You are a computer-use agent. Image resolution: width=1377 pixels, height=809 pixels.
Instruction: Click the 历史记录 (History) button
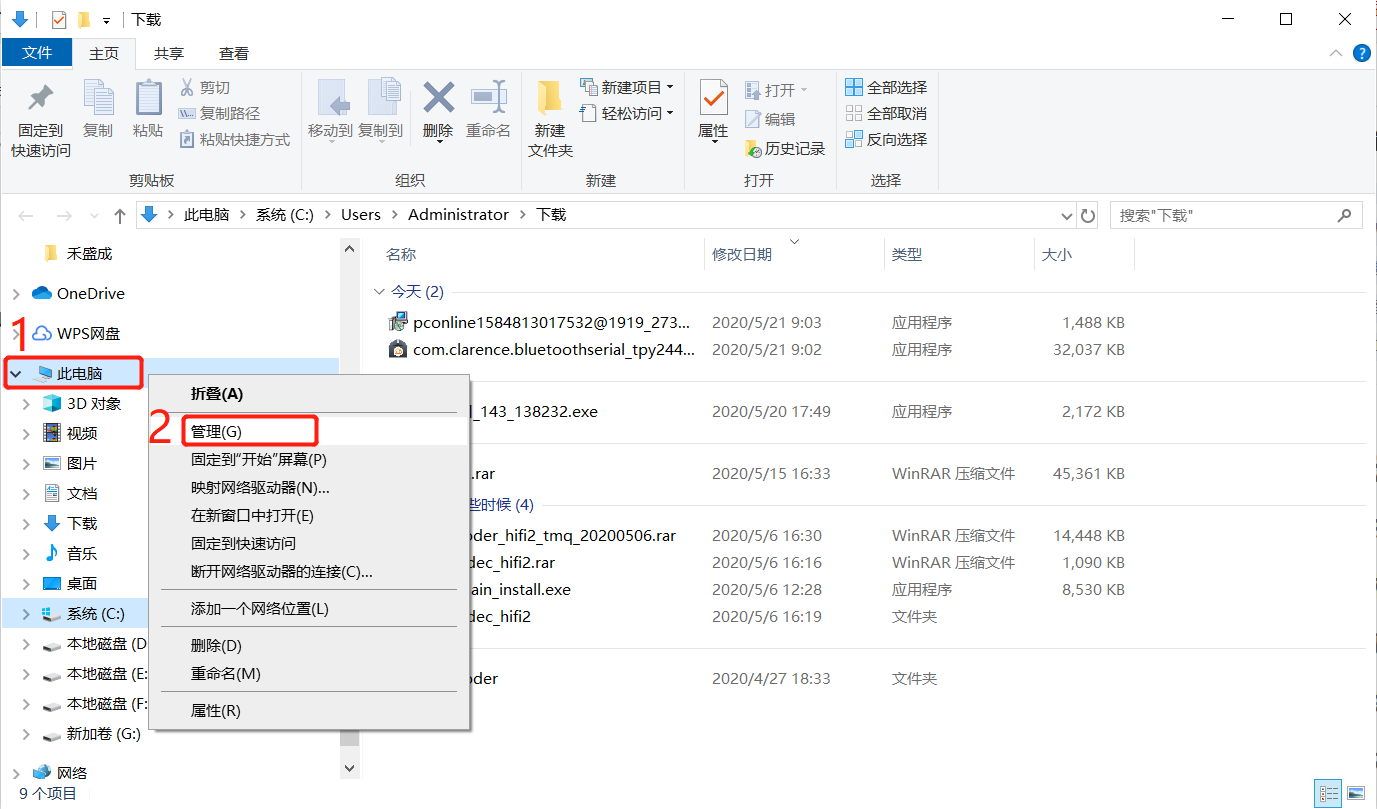tap(786, 148)
